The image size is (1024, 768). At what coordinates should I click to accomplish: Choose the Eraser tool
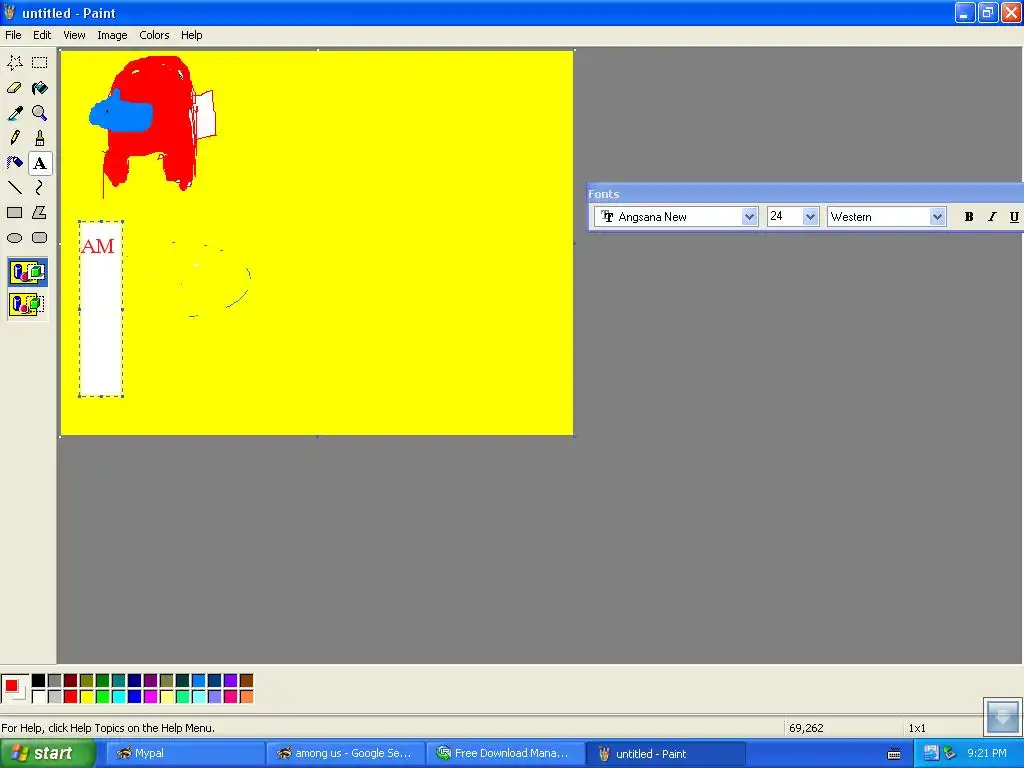(14, 88)
